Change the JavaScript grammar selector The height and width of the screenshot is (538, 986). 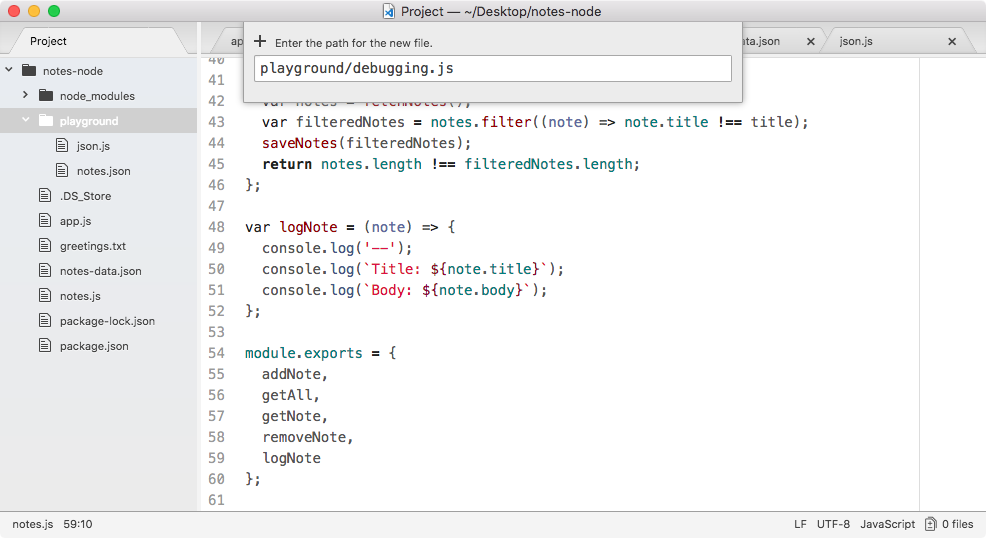tap(887, 524)
